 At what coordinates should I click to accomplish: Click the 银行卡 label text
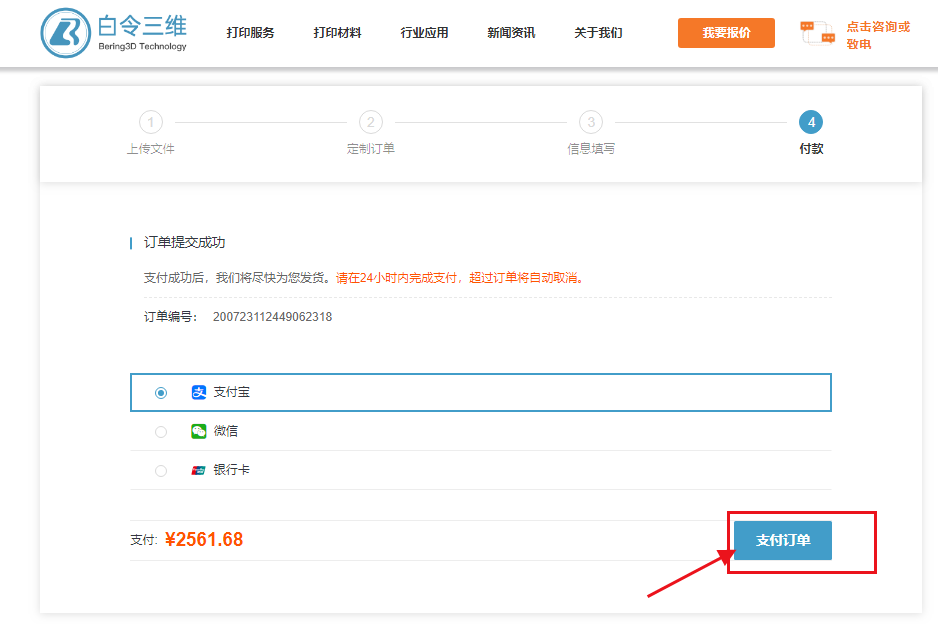pyautogui.click(x=232, y=470)
